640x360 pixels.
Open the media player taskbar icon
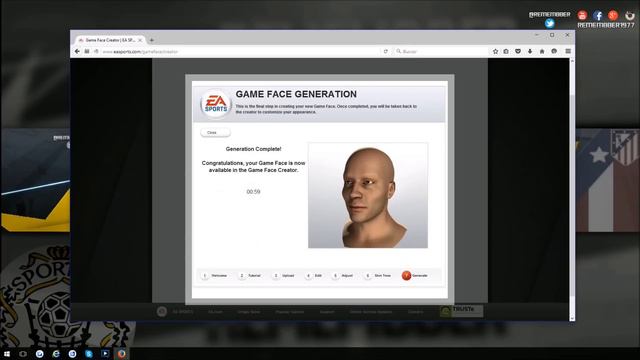[105, 353]
